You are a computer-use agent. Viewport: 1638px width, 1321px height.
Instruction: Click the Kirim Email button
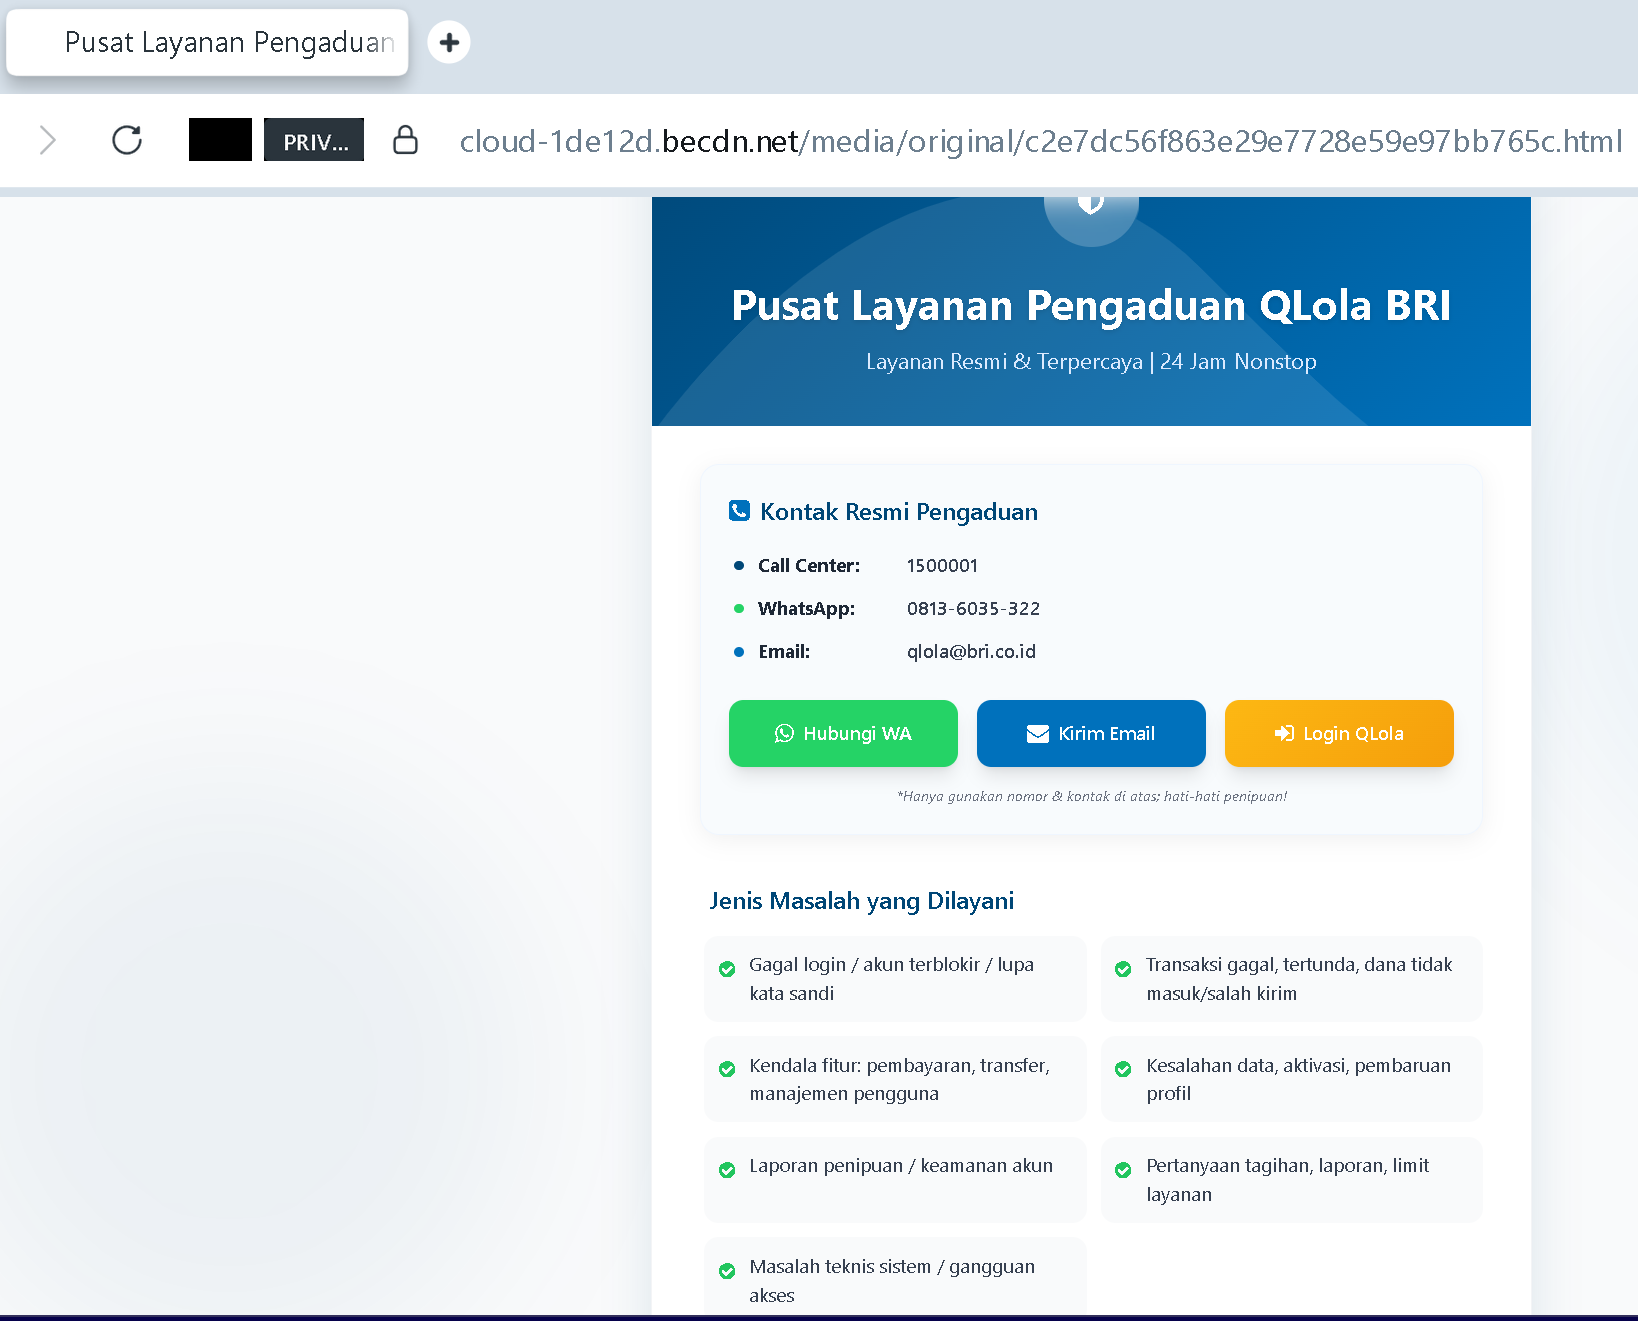1091,733
